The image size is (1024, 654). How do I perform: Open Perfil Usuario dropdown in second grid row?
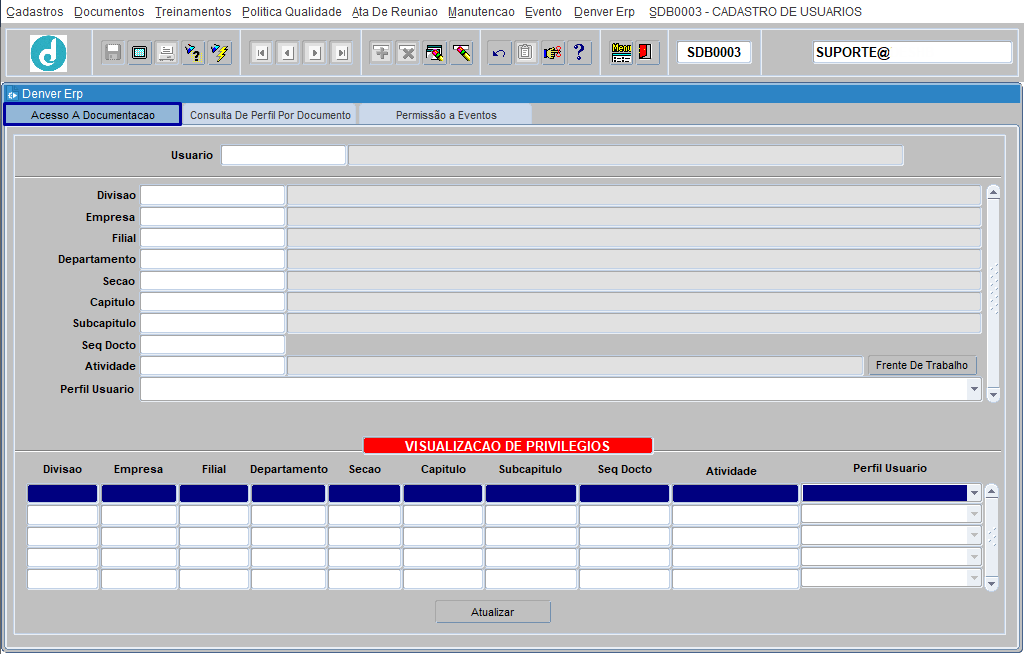(974, 514)
